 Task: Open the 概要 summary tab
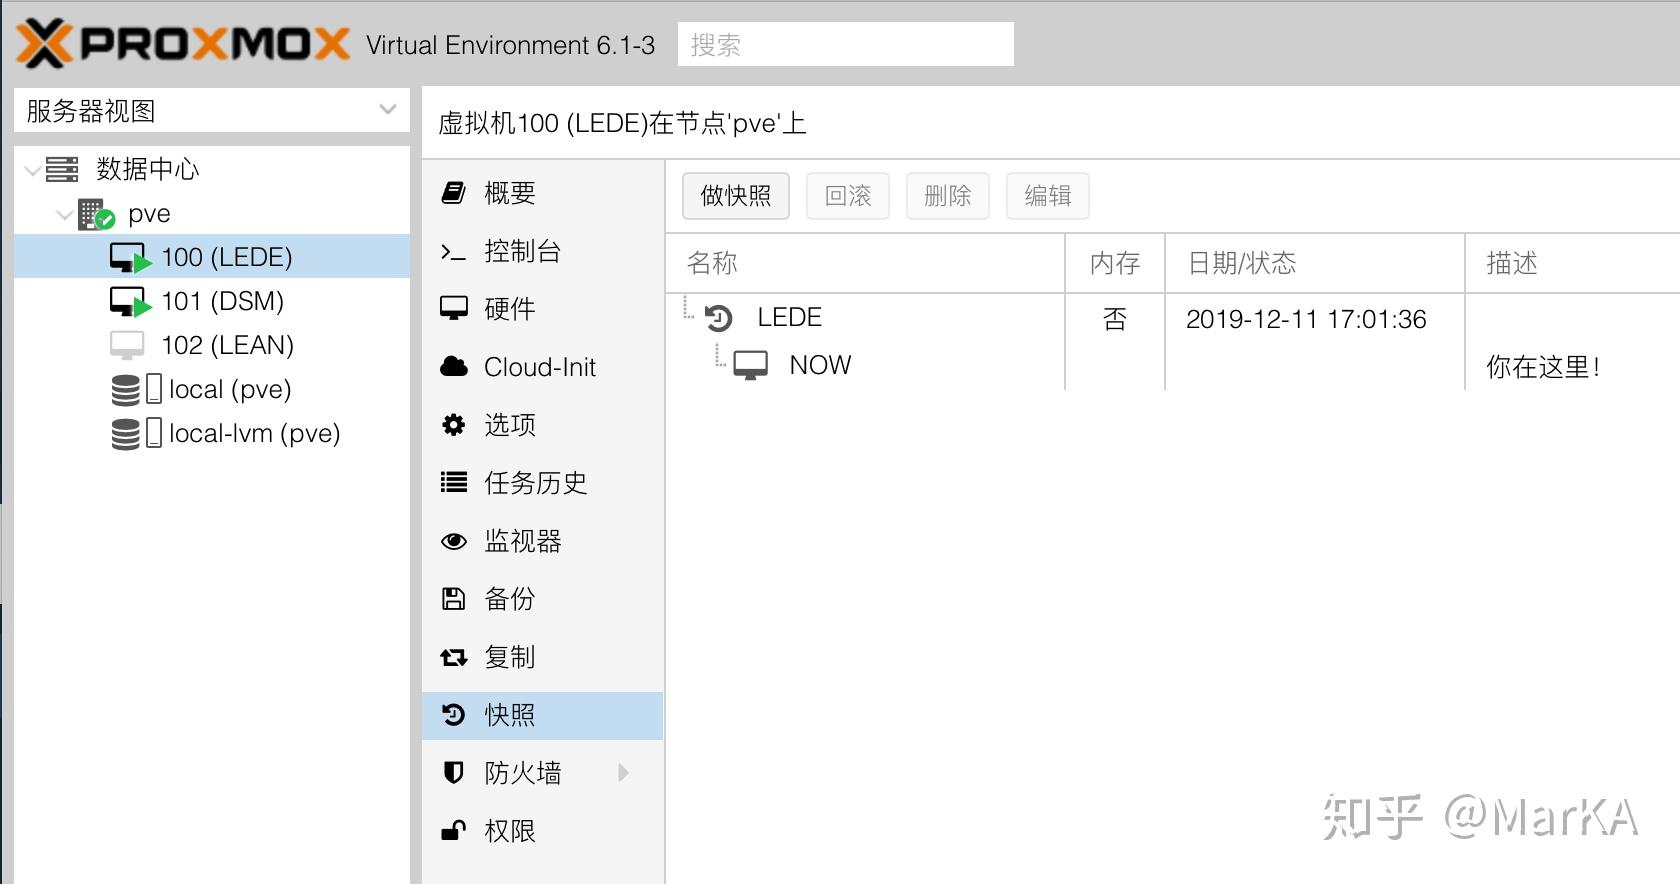pos(543,193)
